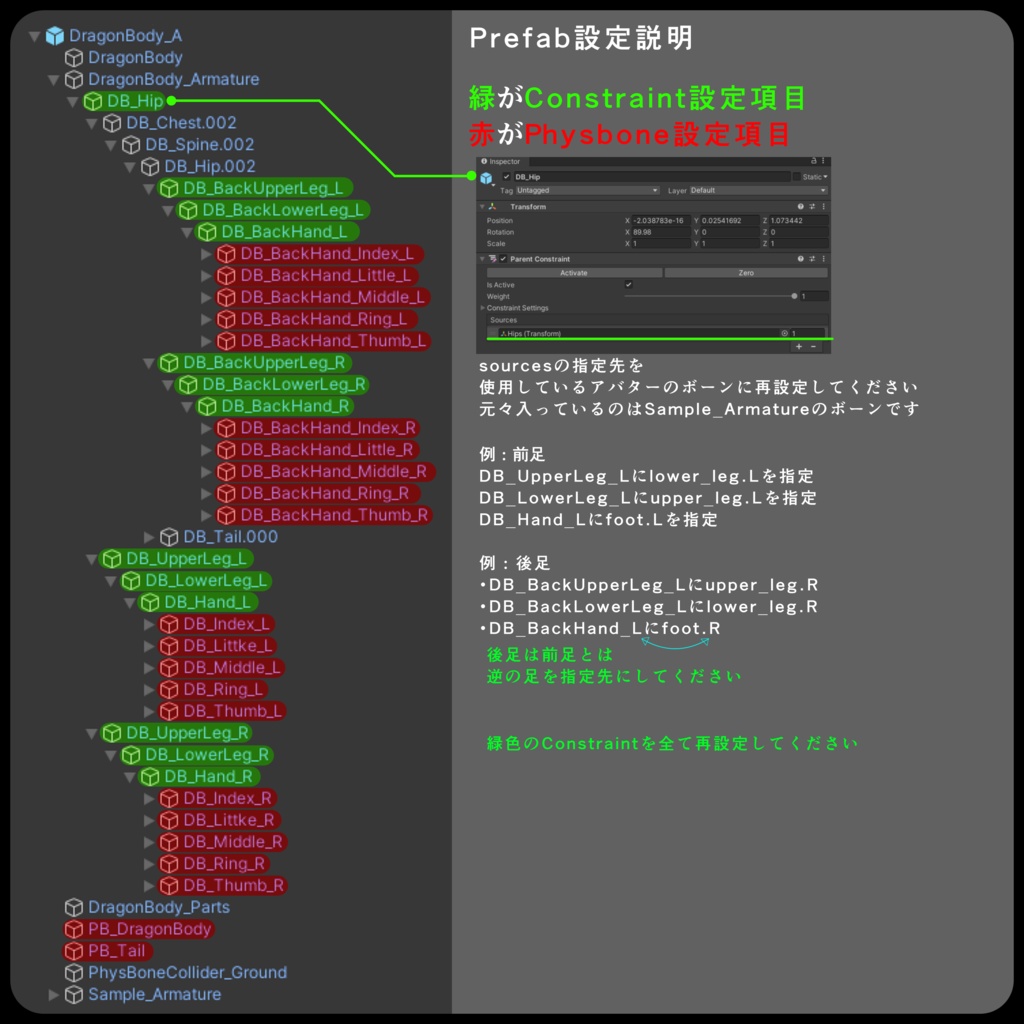Select the DB_Littke_L row

(x=217, y=646)
